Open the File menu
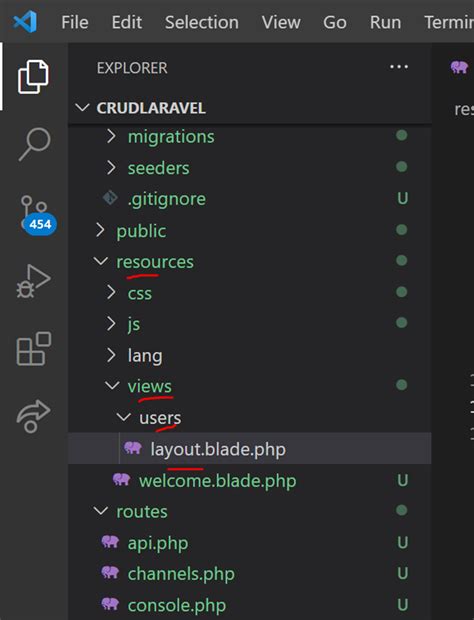This screenshot has height=620, width=474. coord(75,22)
